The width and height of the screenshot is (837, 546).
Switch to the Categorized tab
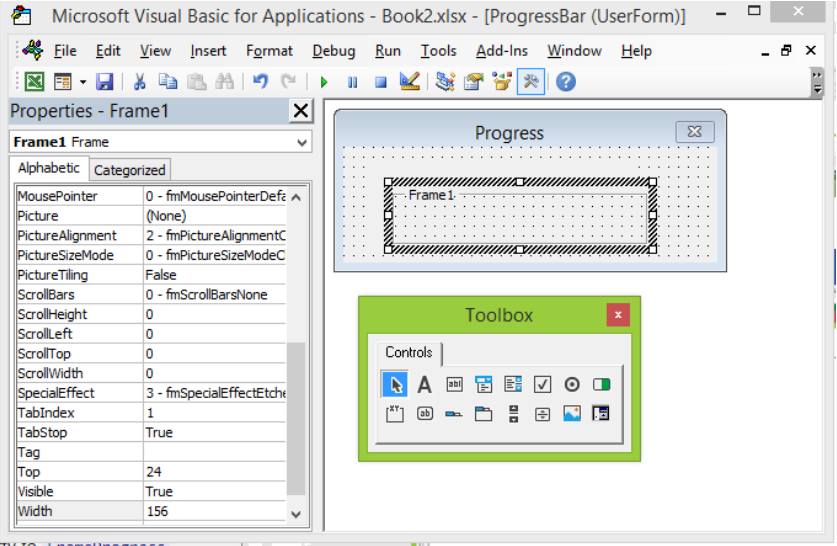[130, 170]
